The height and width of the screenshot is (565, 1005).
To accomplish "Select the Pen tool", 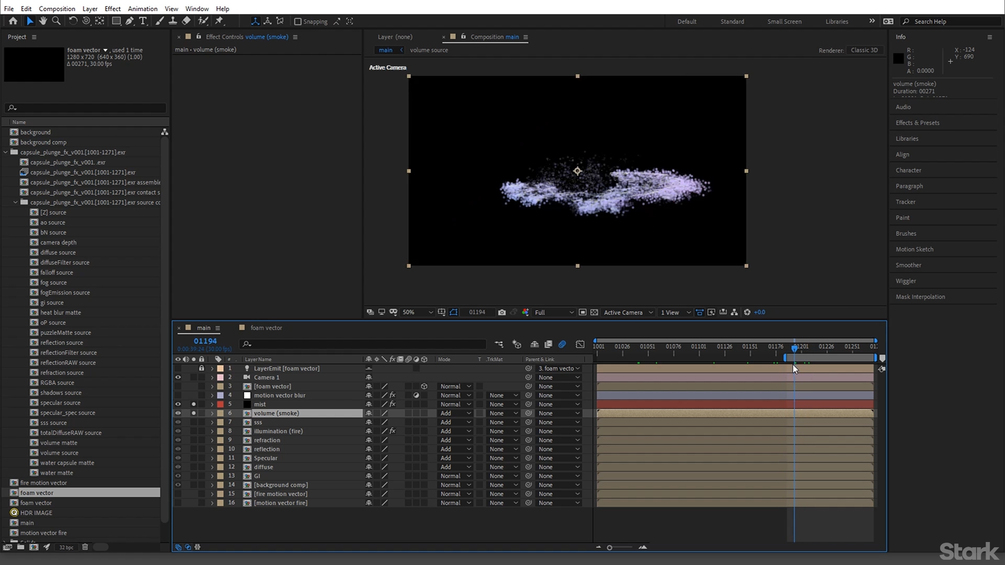I will (130, 21).
